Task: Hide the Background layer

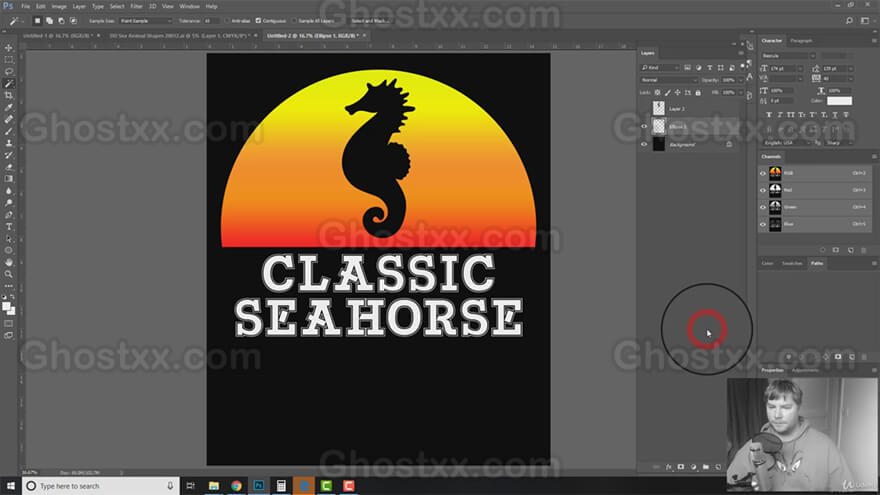Action: coord(644,144)
